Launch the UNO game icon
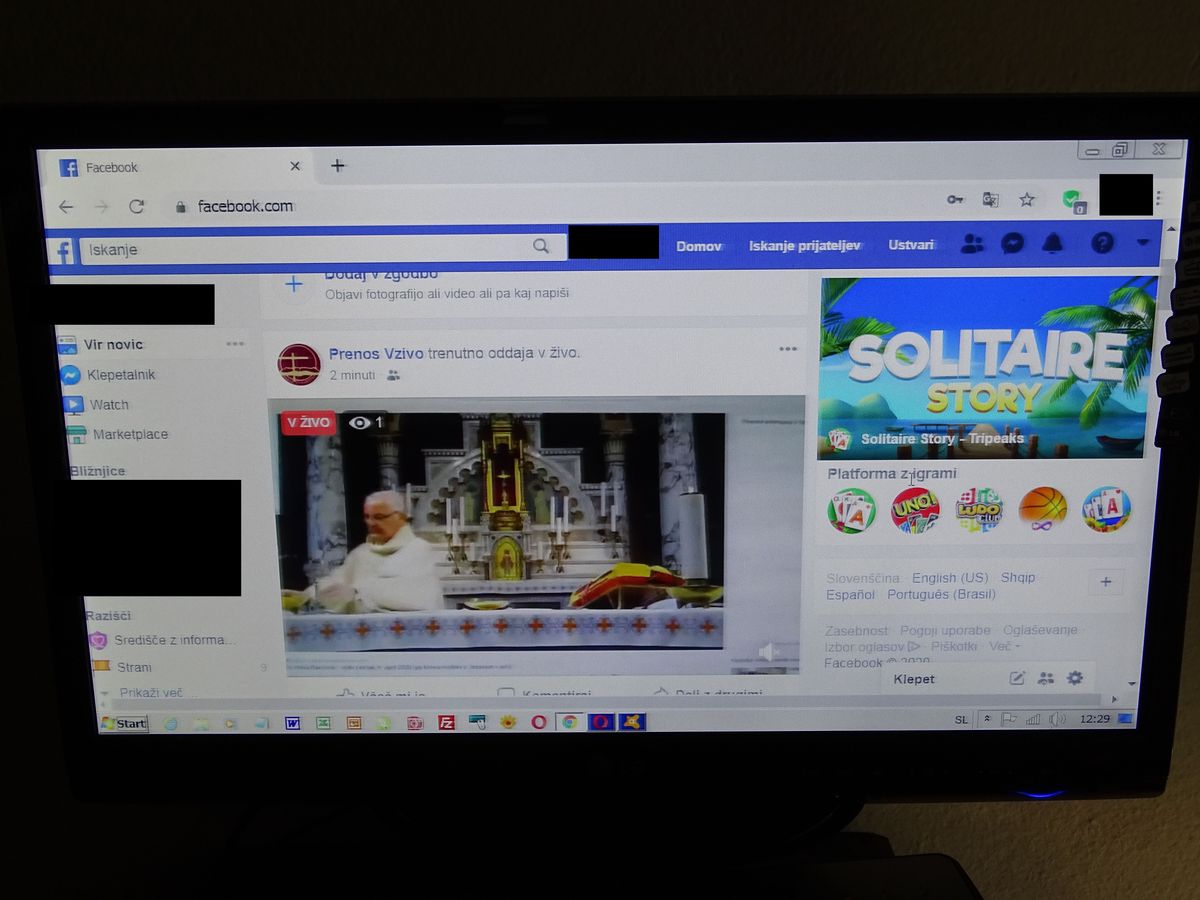Screen dimensions: 1200x900 tap(915, 510)
